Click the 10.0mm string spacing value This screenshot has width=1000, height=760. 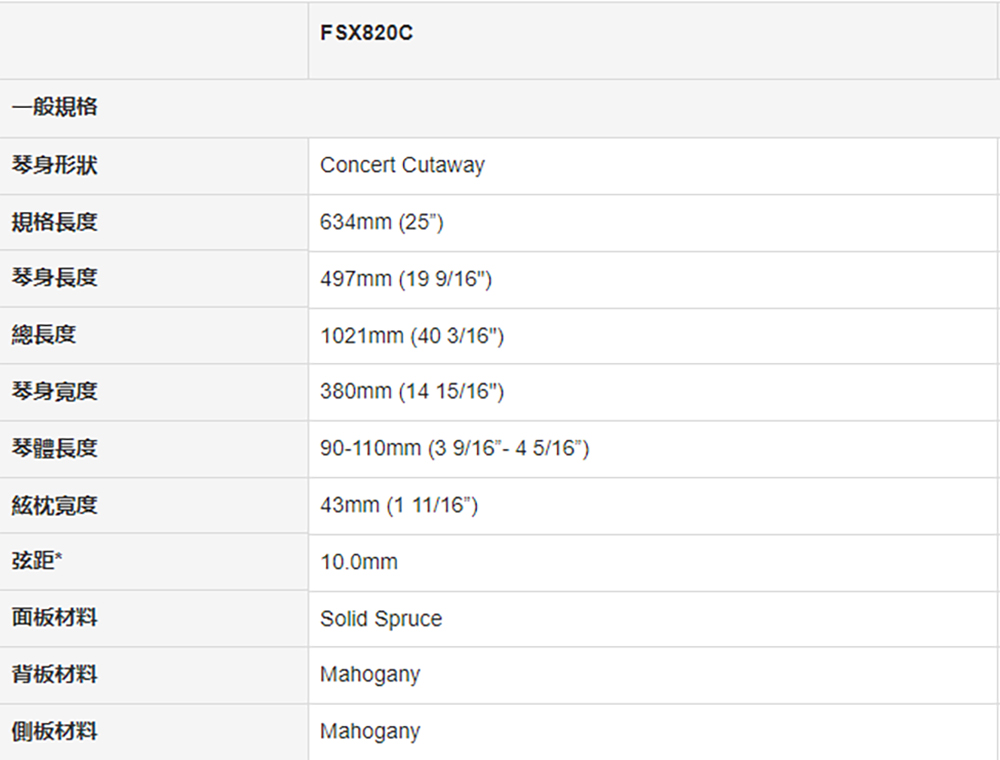click(359, 562)
